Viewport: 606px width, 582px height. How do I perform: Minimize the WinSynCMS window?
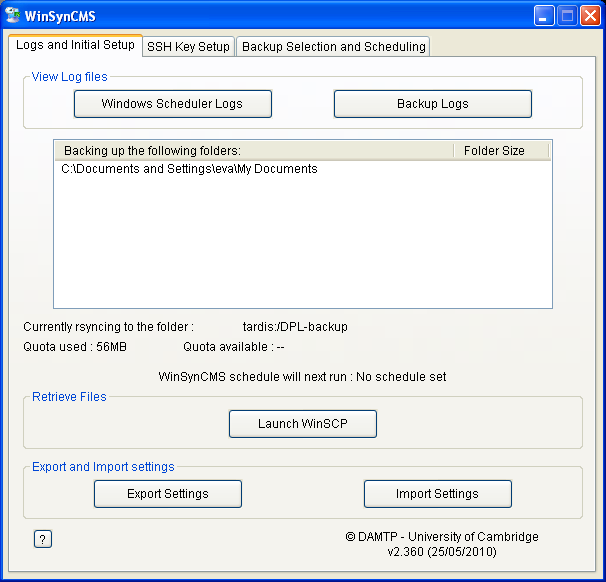pyautogui.click(x=545, y=15)
